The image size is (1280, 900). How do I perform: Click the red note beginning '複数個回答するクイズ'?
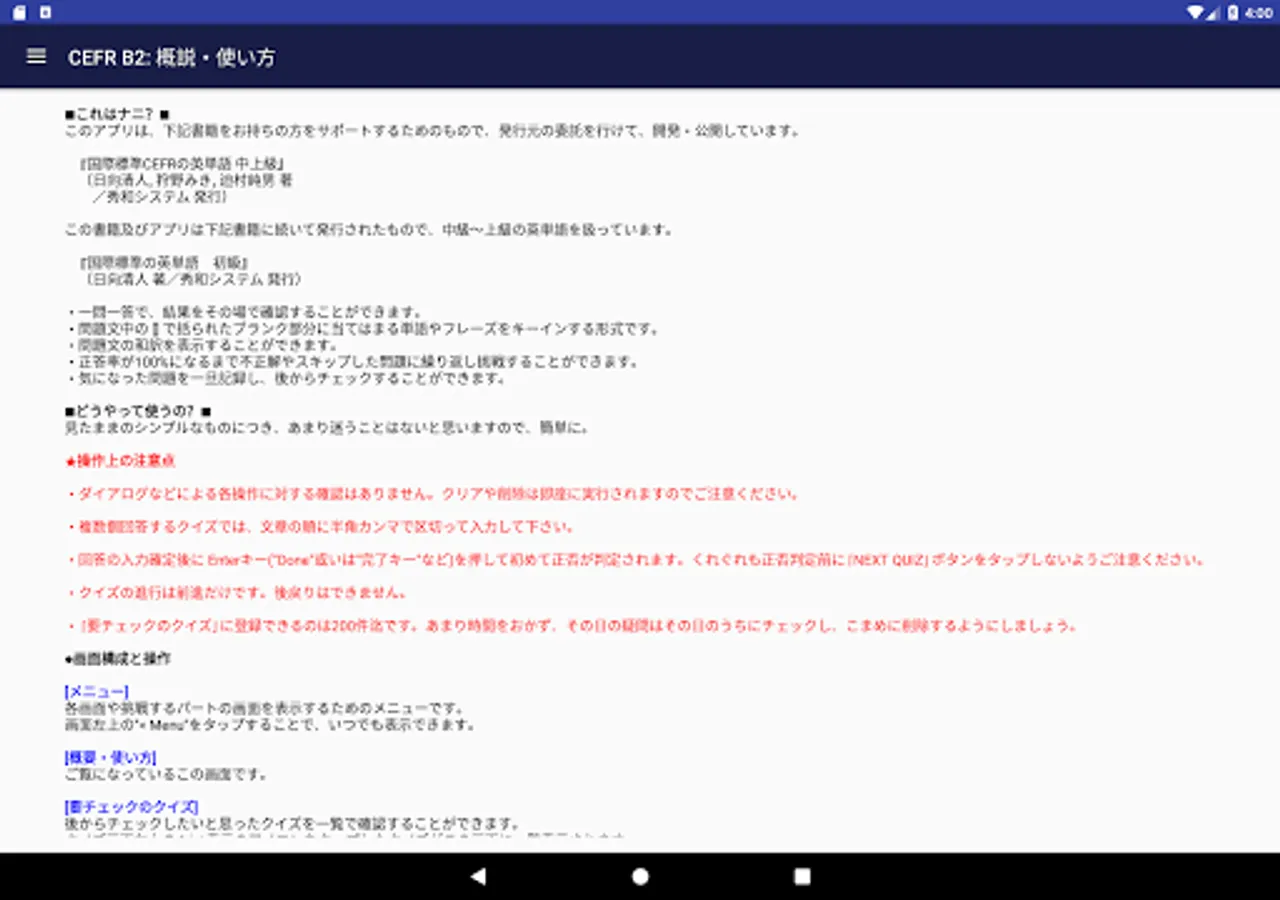coord(320,527)
